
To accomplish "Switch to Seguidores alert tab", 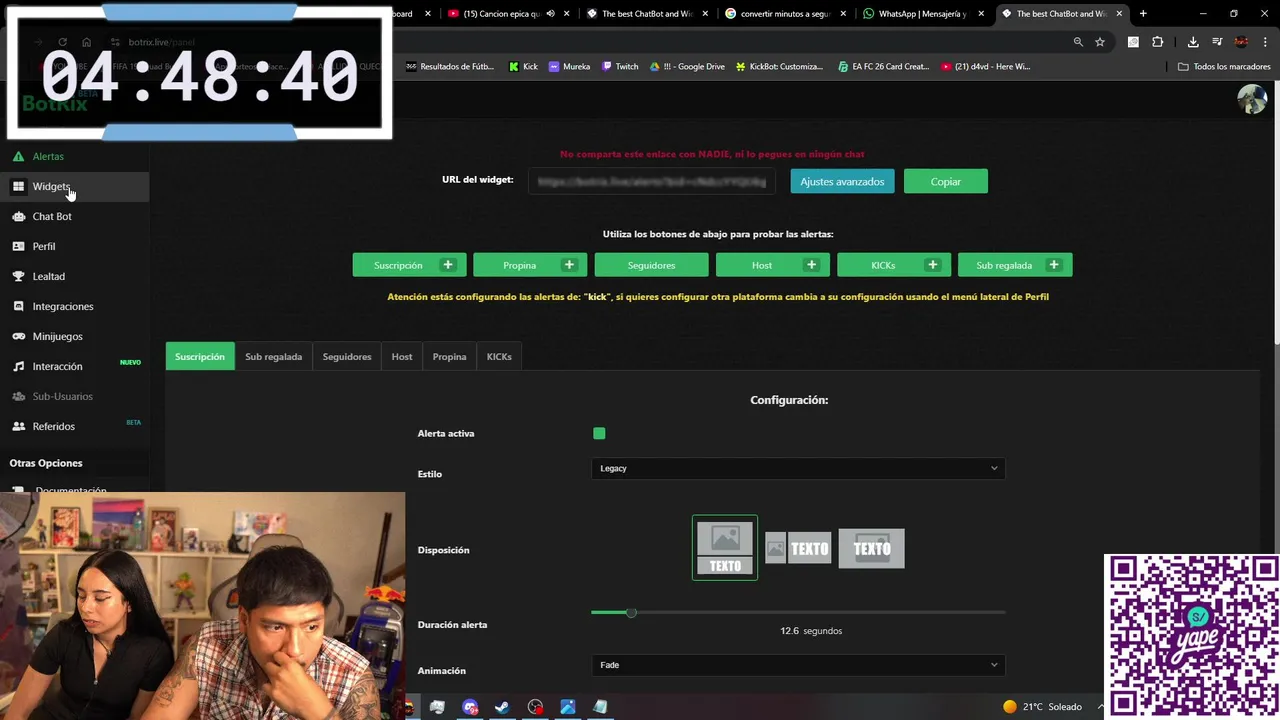I will tap(347, 357).
